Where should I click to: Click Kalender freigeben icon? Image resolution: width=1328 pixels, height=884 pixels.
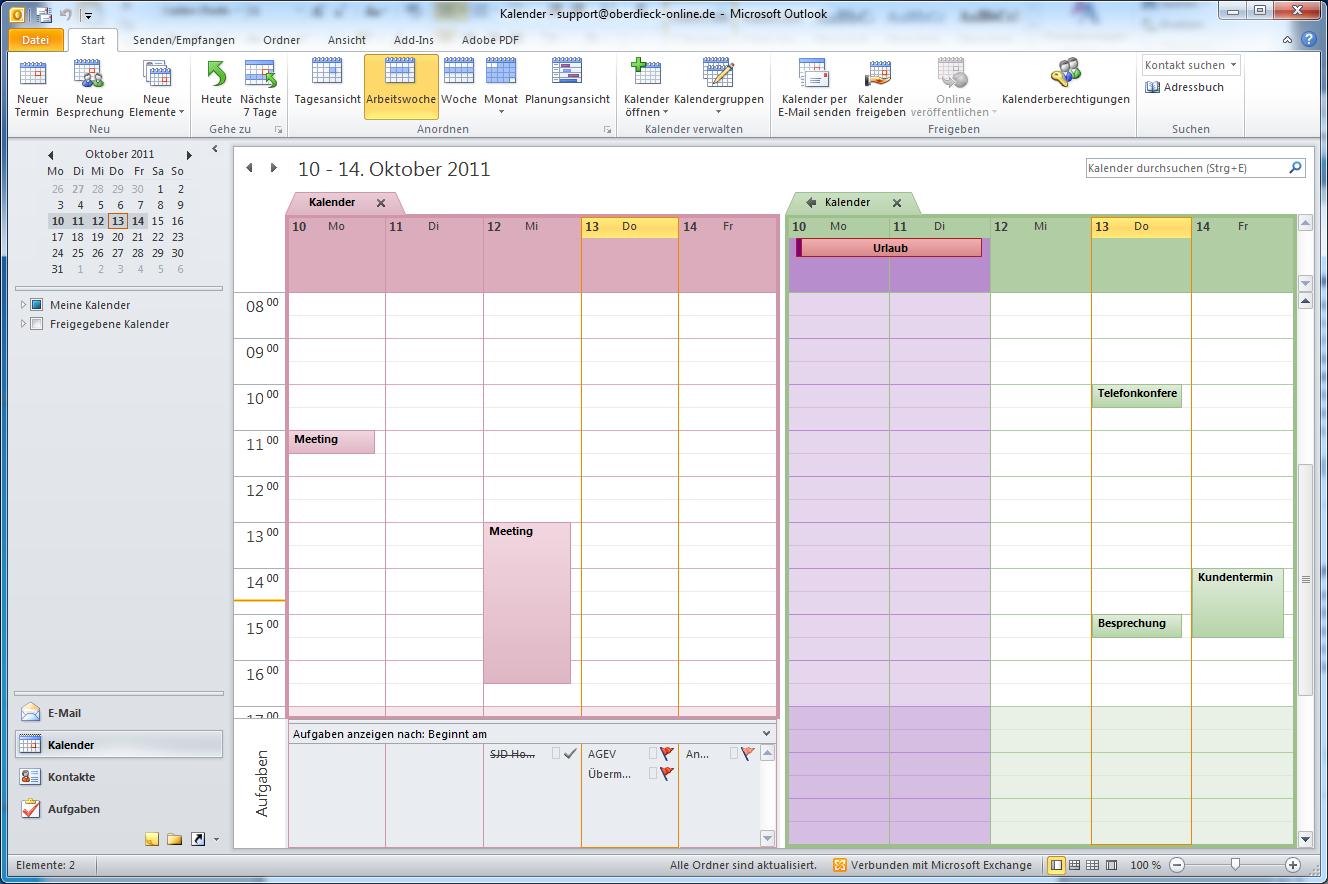[880, 75]
